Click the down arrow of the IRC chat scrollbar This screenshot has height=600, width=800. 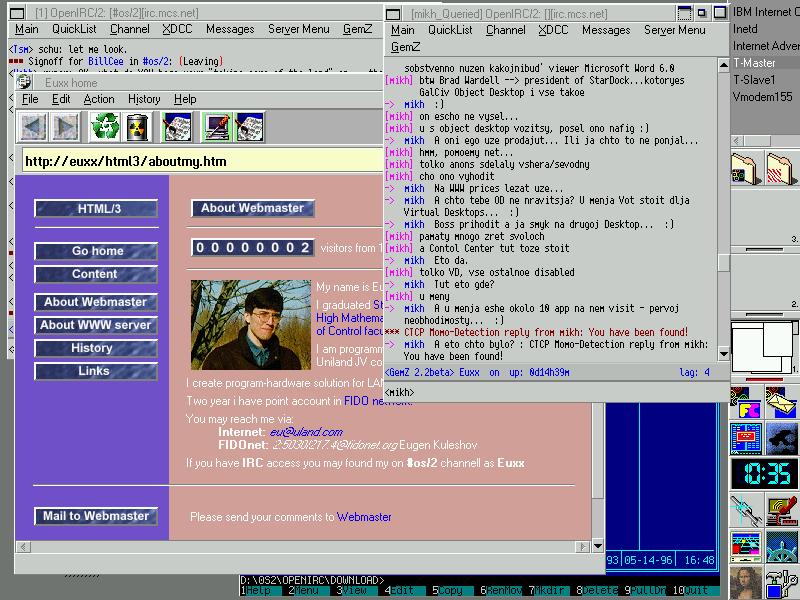coord(723,353)
